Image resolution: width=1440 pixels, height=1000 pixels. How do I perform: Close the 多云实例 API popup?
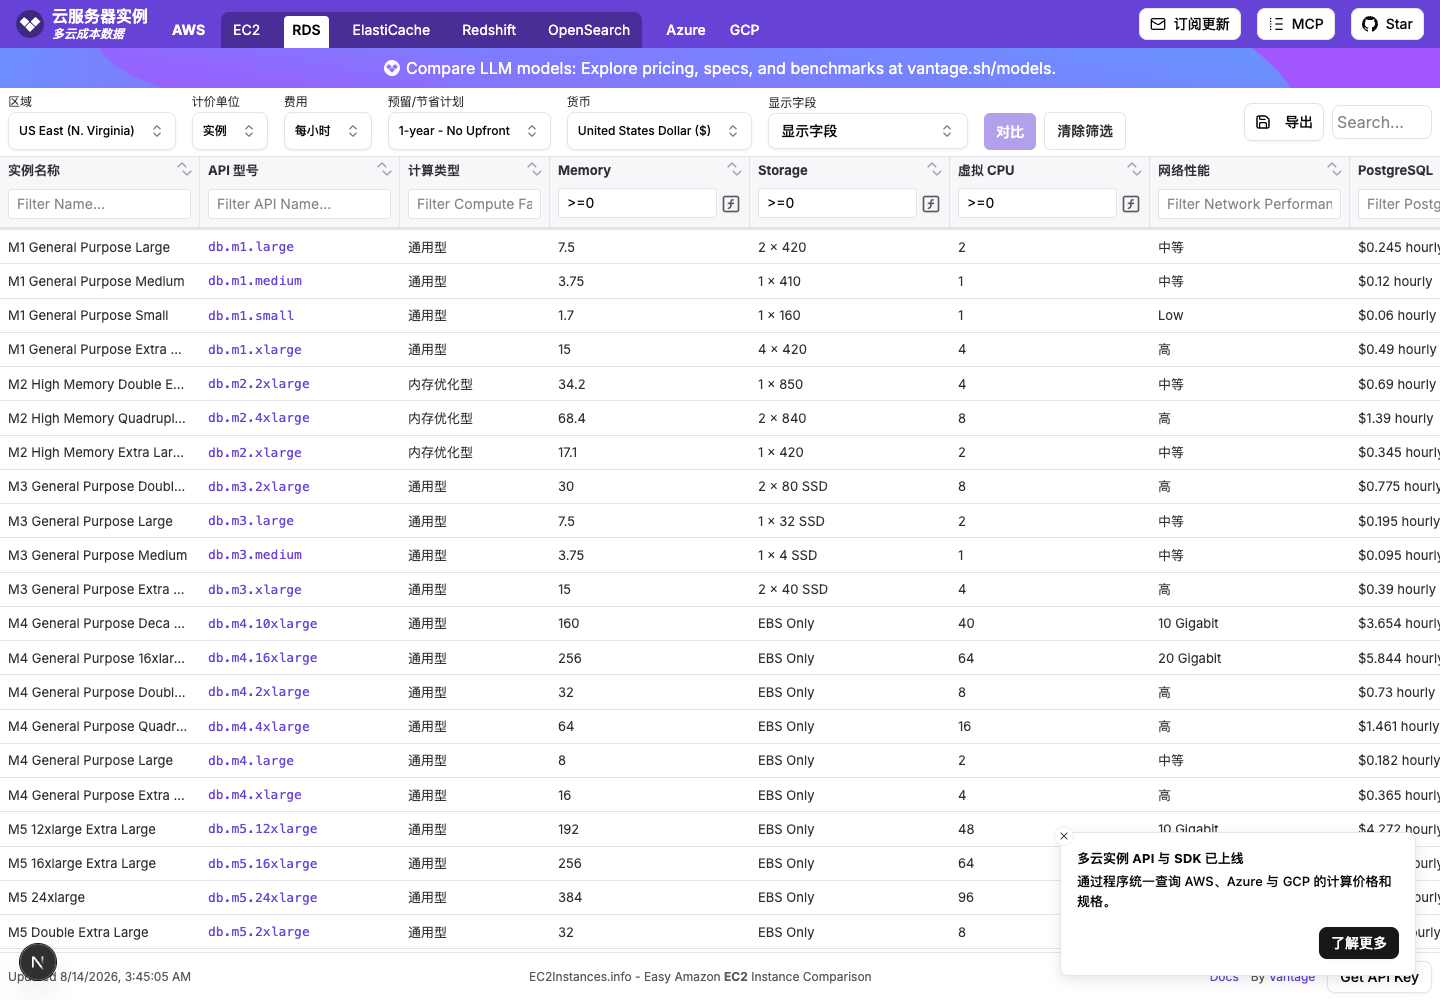coord(1064,836)
